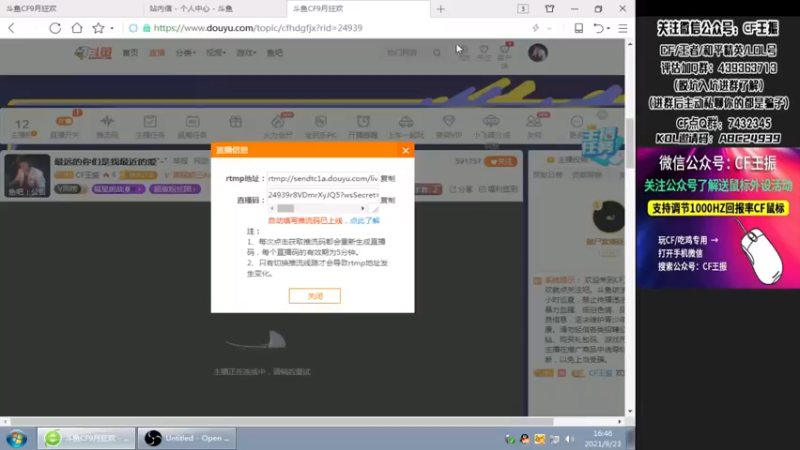This screenshot has height=450, width=800.
Task: Copy the 直播码 using its 复制 link
Action: (x=388, y=200)
